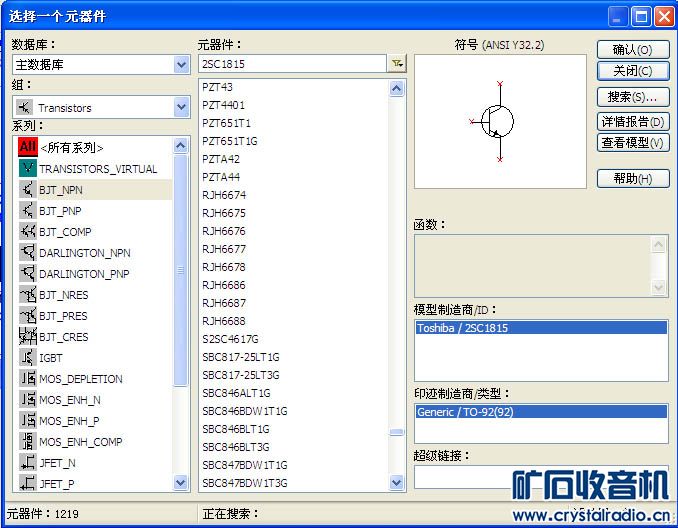Screen dimensions: 678x528
Task: Click the JFET_N family icon
Action: pyautogui.click(x=28, y=462)
